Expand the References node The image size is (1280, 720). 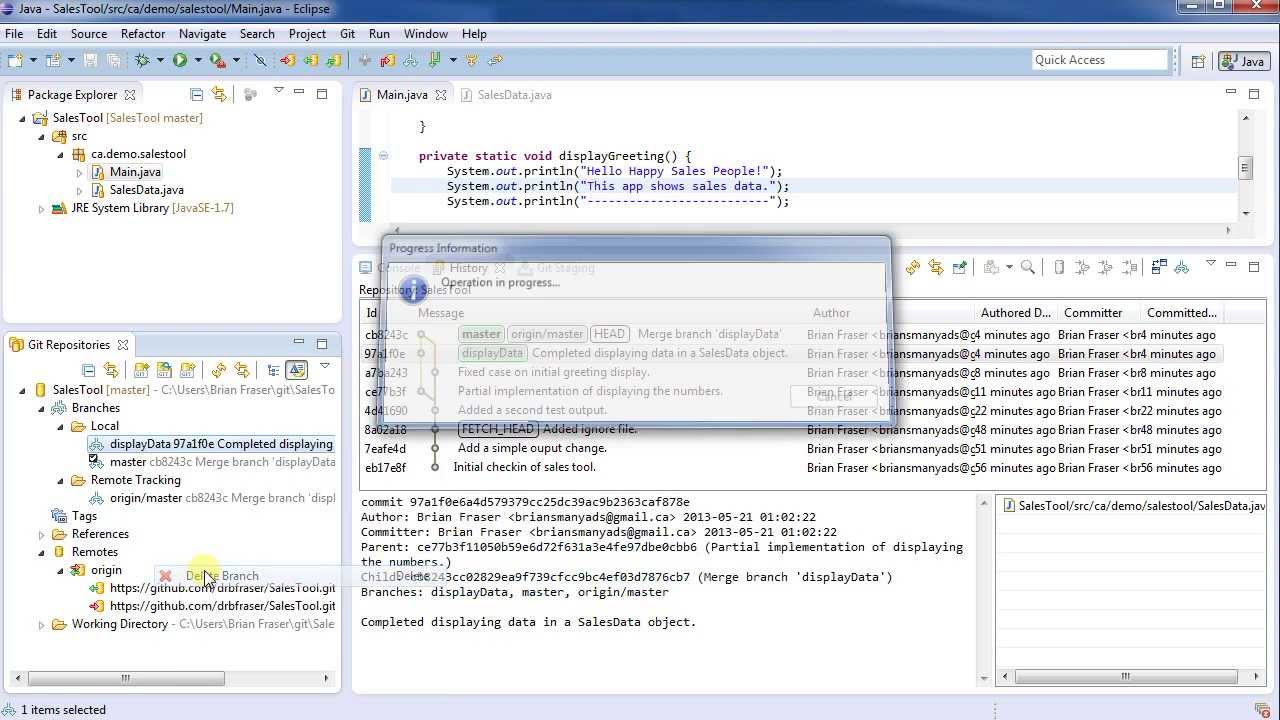point(42,534)
